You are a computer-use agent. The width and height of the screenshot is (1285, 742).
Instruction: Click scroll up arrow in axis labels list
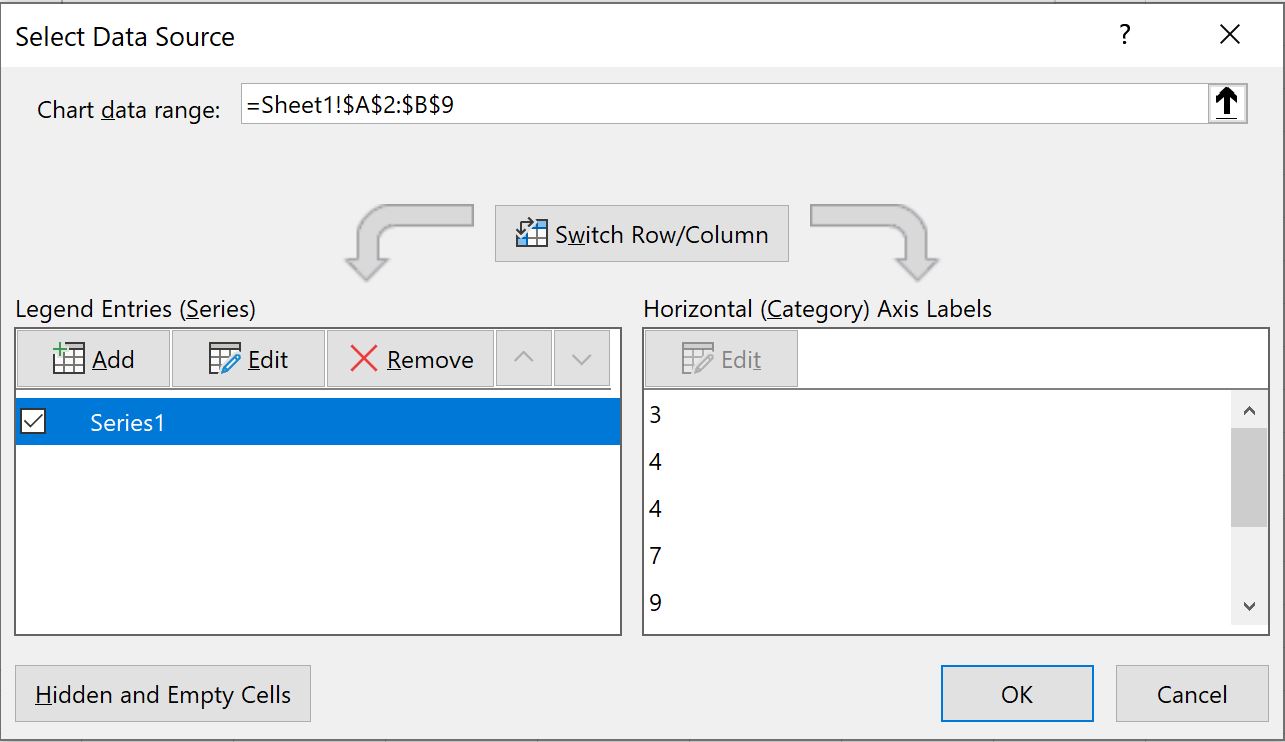[x=1248, y=410]
